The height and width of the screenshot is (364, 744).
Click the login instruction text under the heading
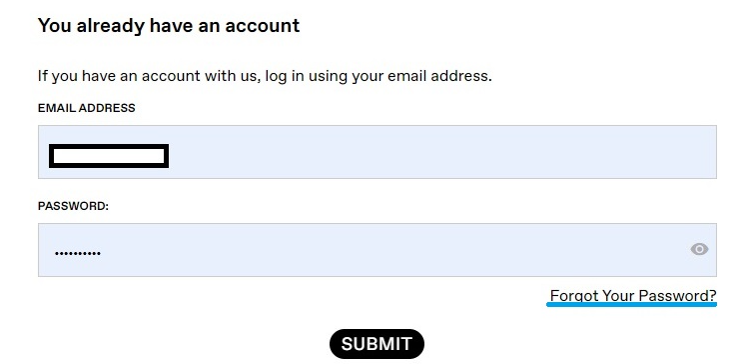point(265,76)
